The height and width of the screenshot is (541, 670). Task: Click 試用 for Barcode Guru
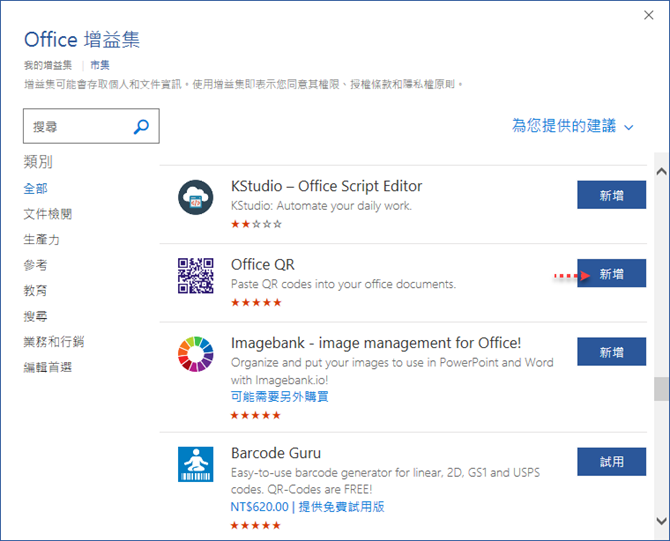click(x=611, y=462)
